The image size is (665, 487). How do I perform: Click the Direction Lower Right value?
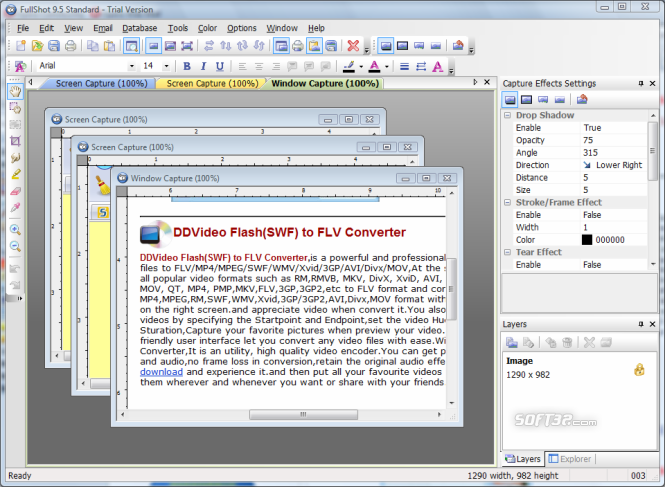pos(614,165)
